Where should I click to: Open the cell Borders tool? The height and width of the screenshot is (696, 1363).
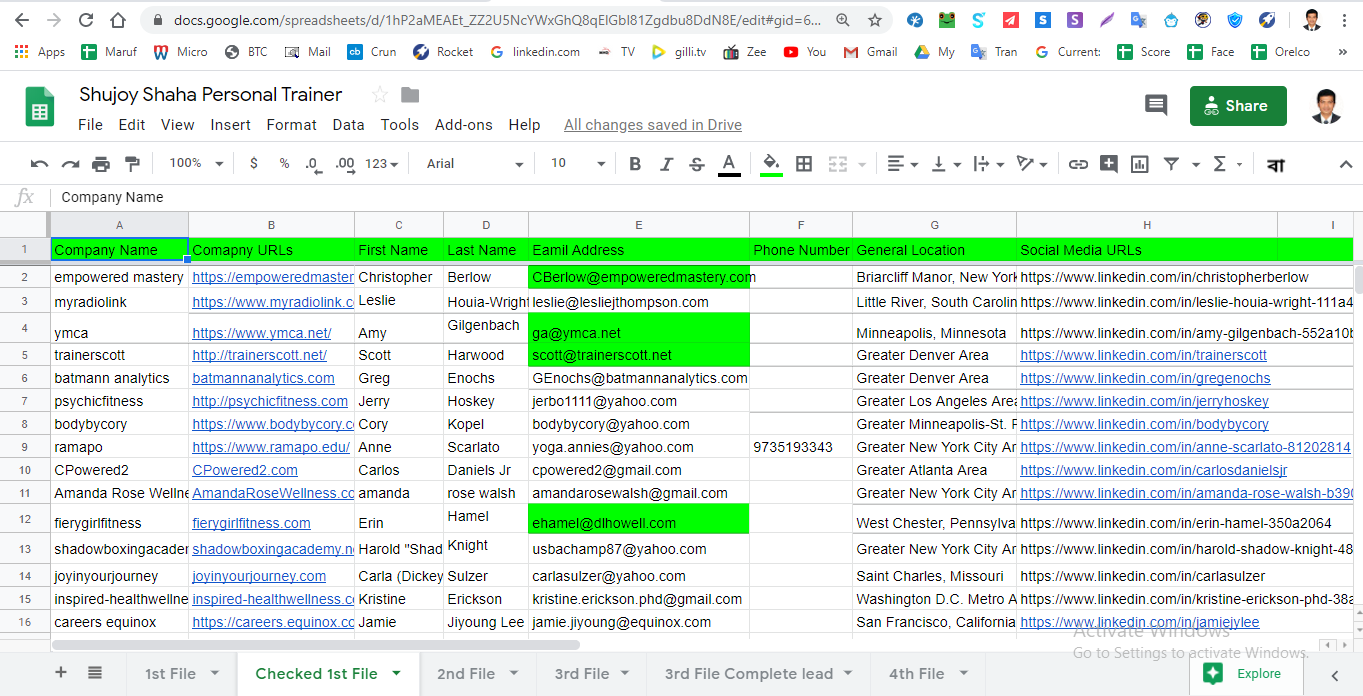pos(803,164)
